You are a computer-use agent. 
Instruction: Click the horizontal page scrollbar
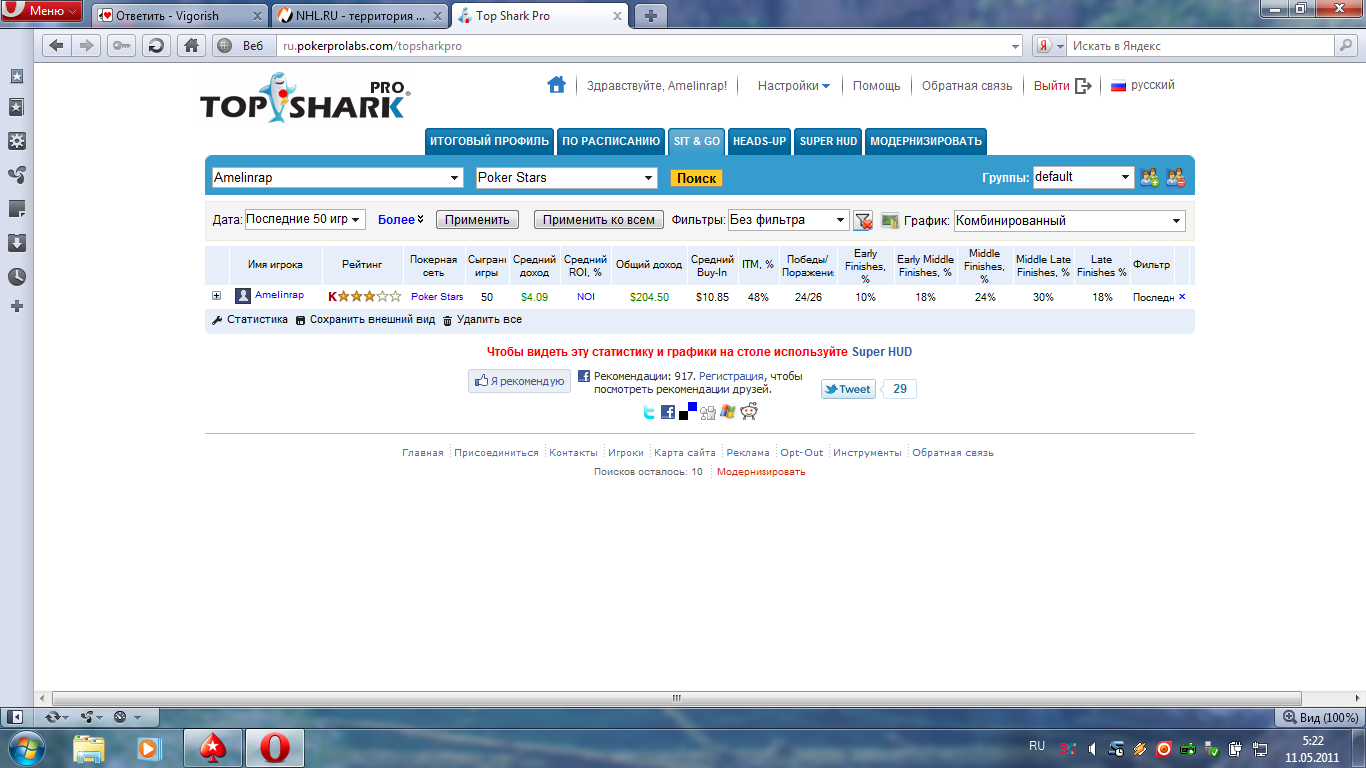click(x=676, y=698)
